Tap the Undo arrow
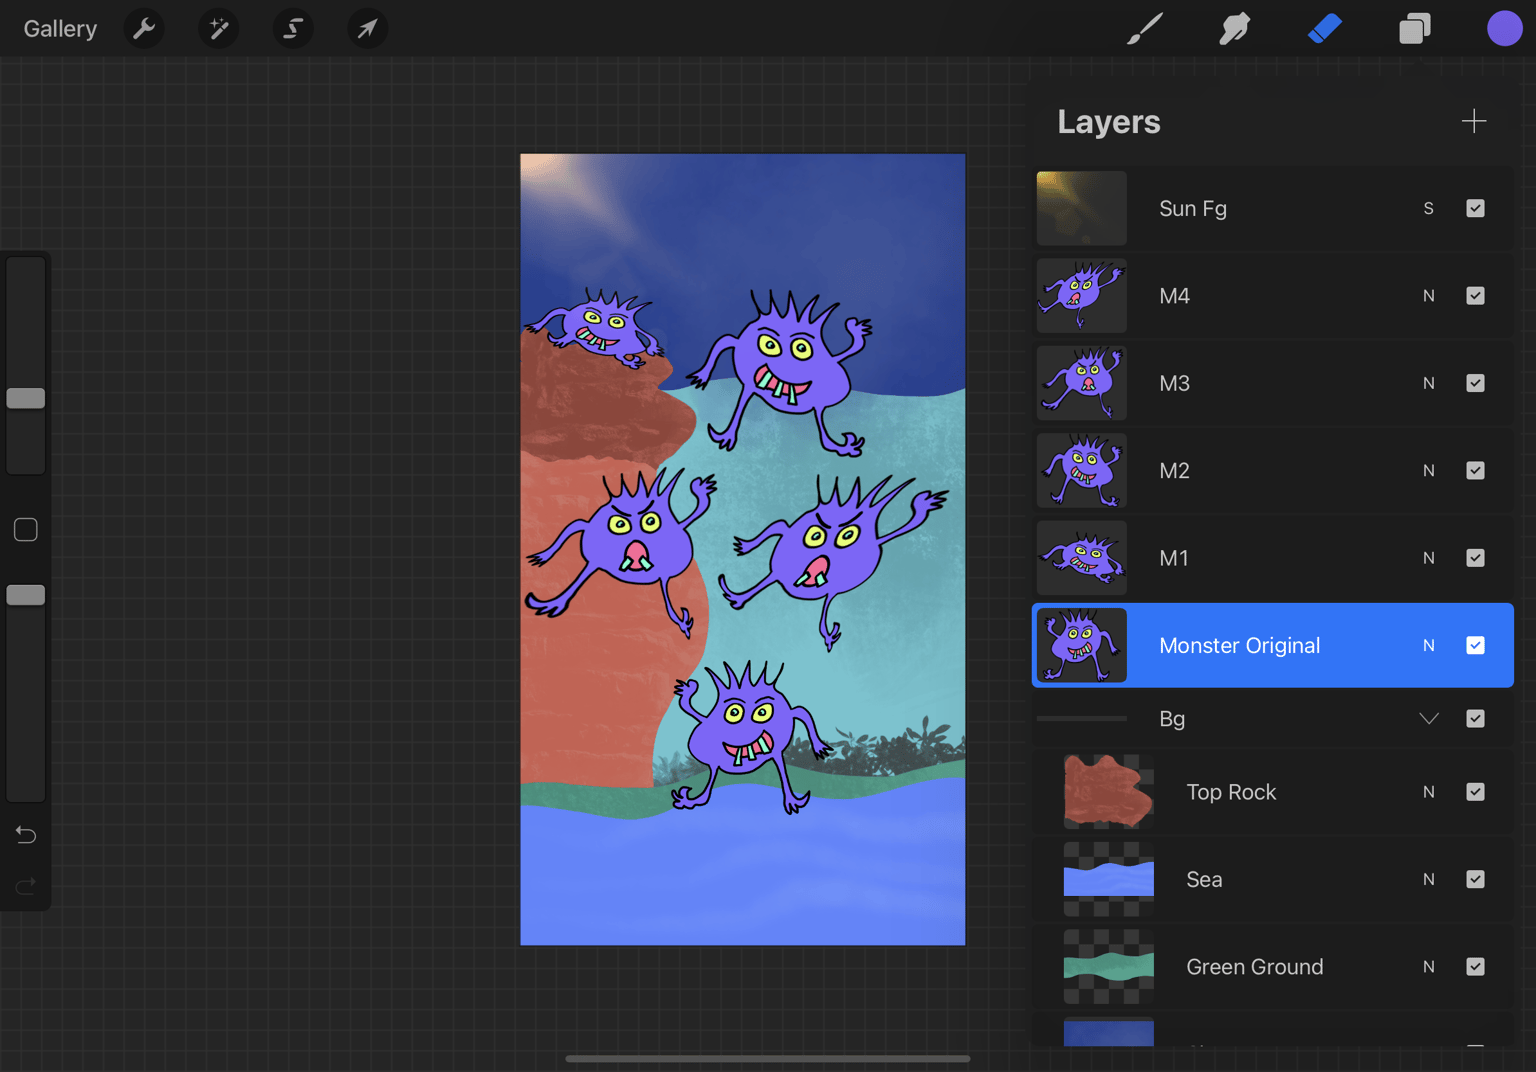Screen dimensions: 1536x1072 pyautogui.click(x=26, y=834)
